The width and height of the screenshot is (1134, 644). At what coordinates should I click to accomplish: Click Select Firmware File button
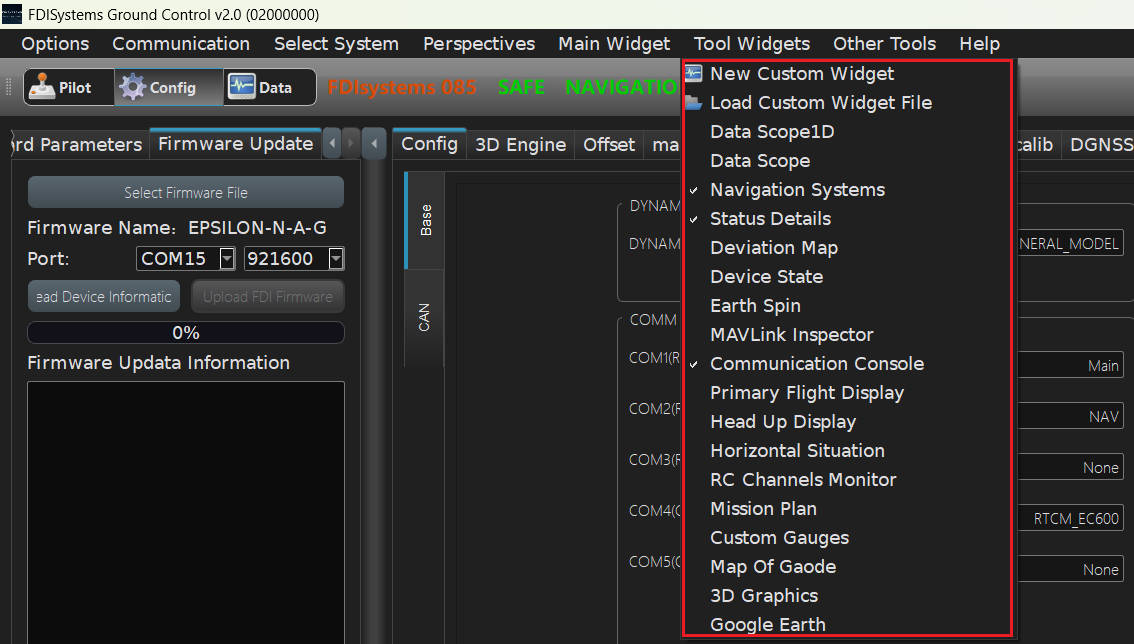(186, 192)
